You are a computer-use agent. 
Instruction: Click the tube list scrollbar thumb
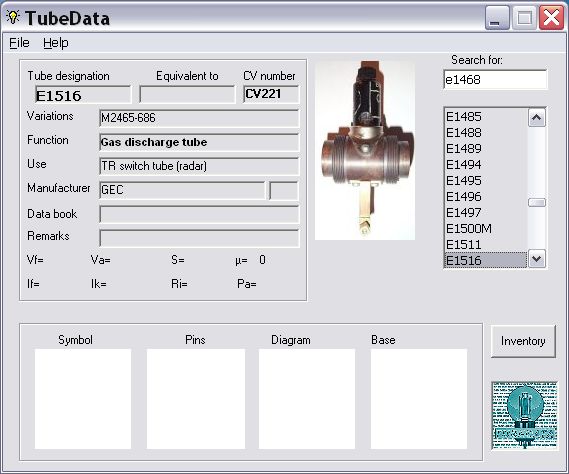tap(537, 202)
